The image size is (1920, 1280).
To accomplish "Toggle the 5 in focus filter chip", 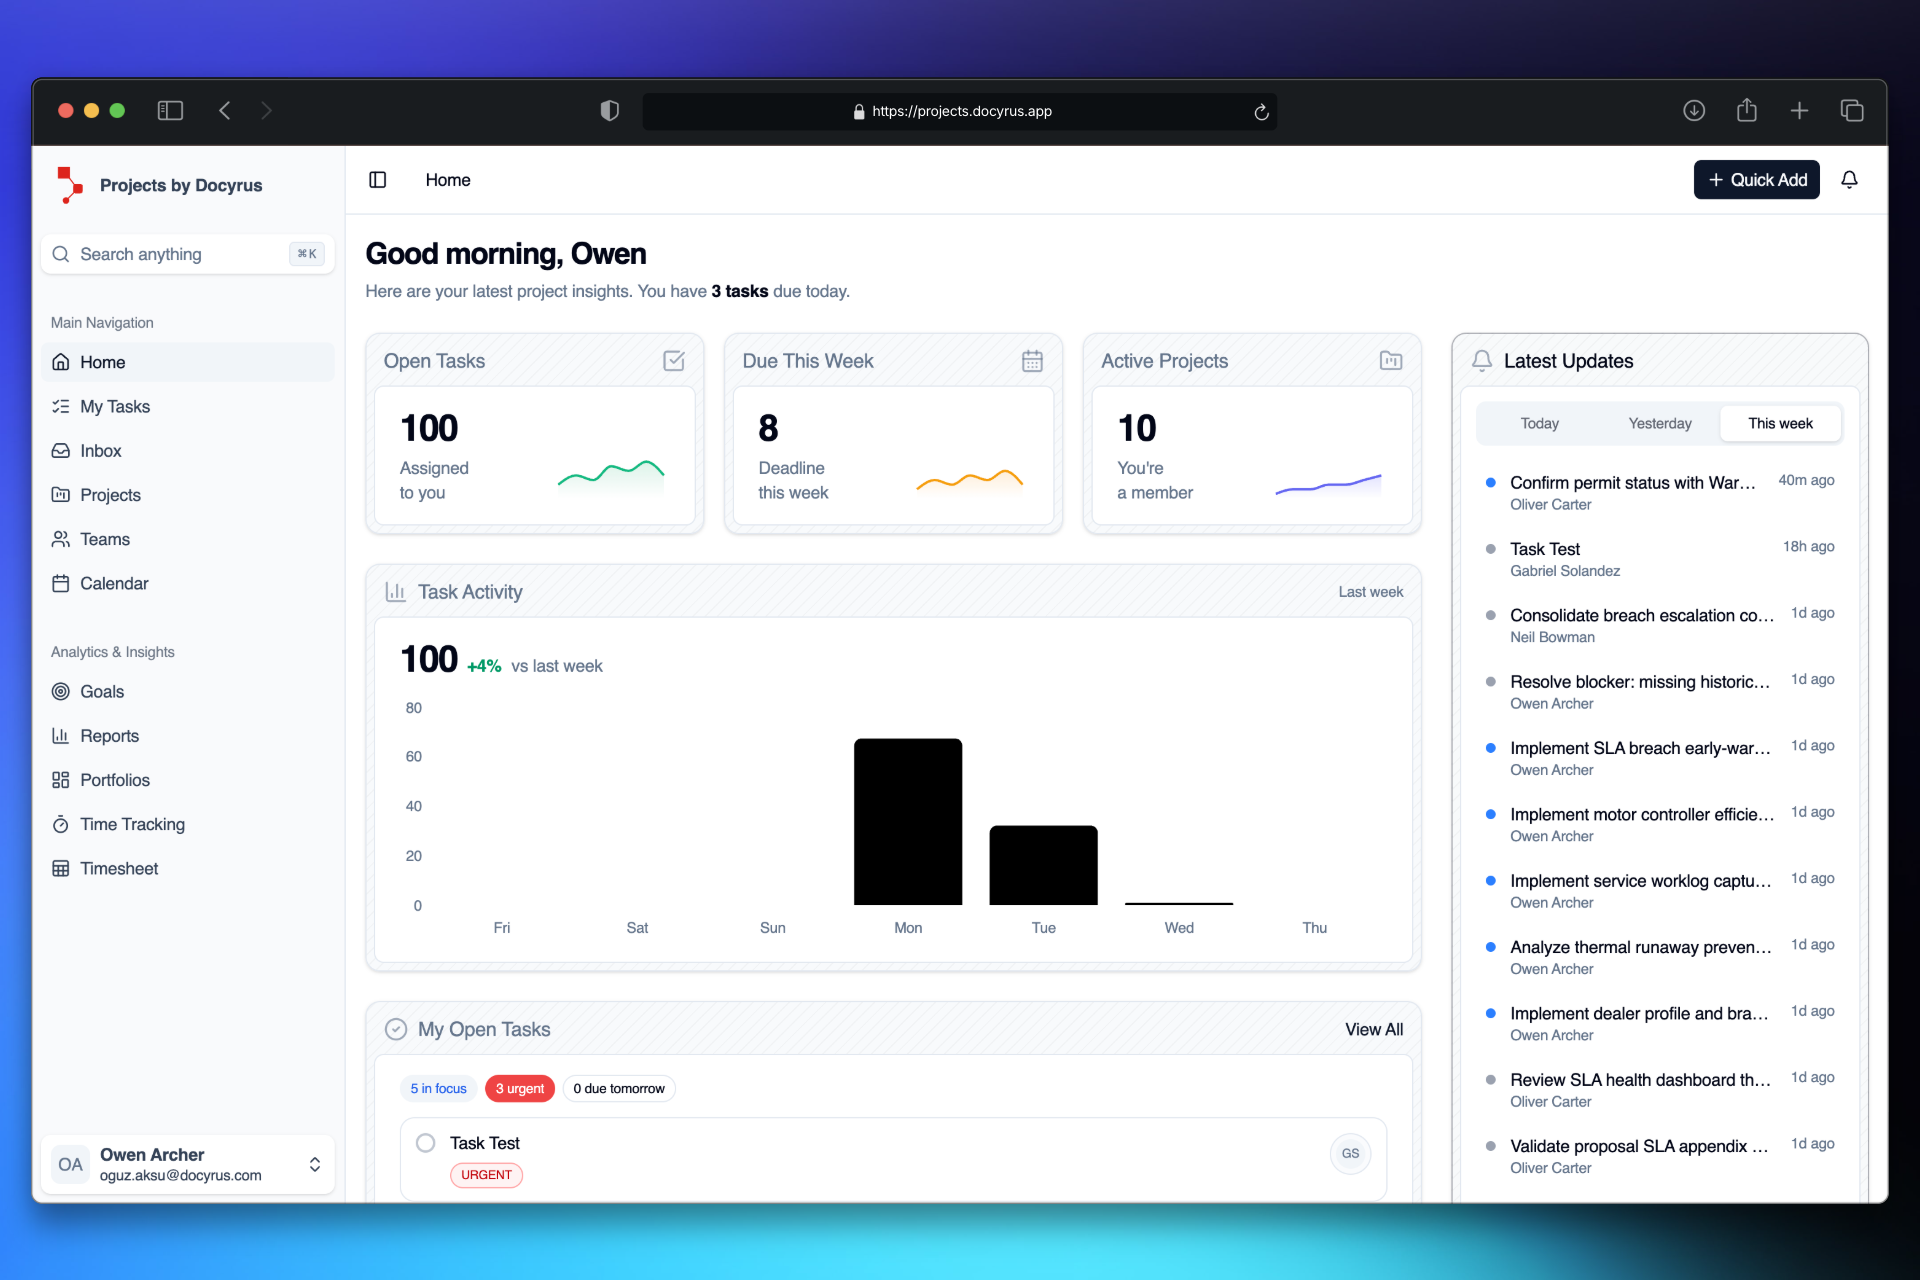I will point(438,1088).
